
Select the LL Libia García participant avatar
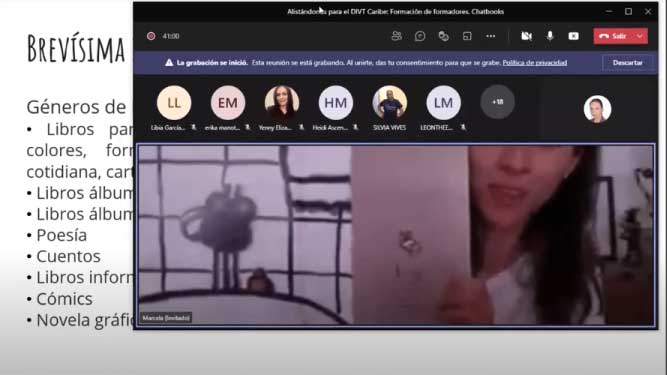(174, 103)
